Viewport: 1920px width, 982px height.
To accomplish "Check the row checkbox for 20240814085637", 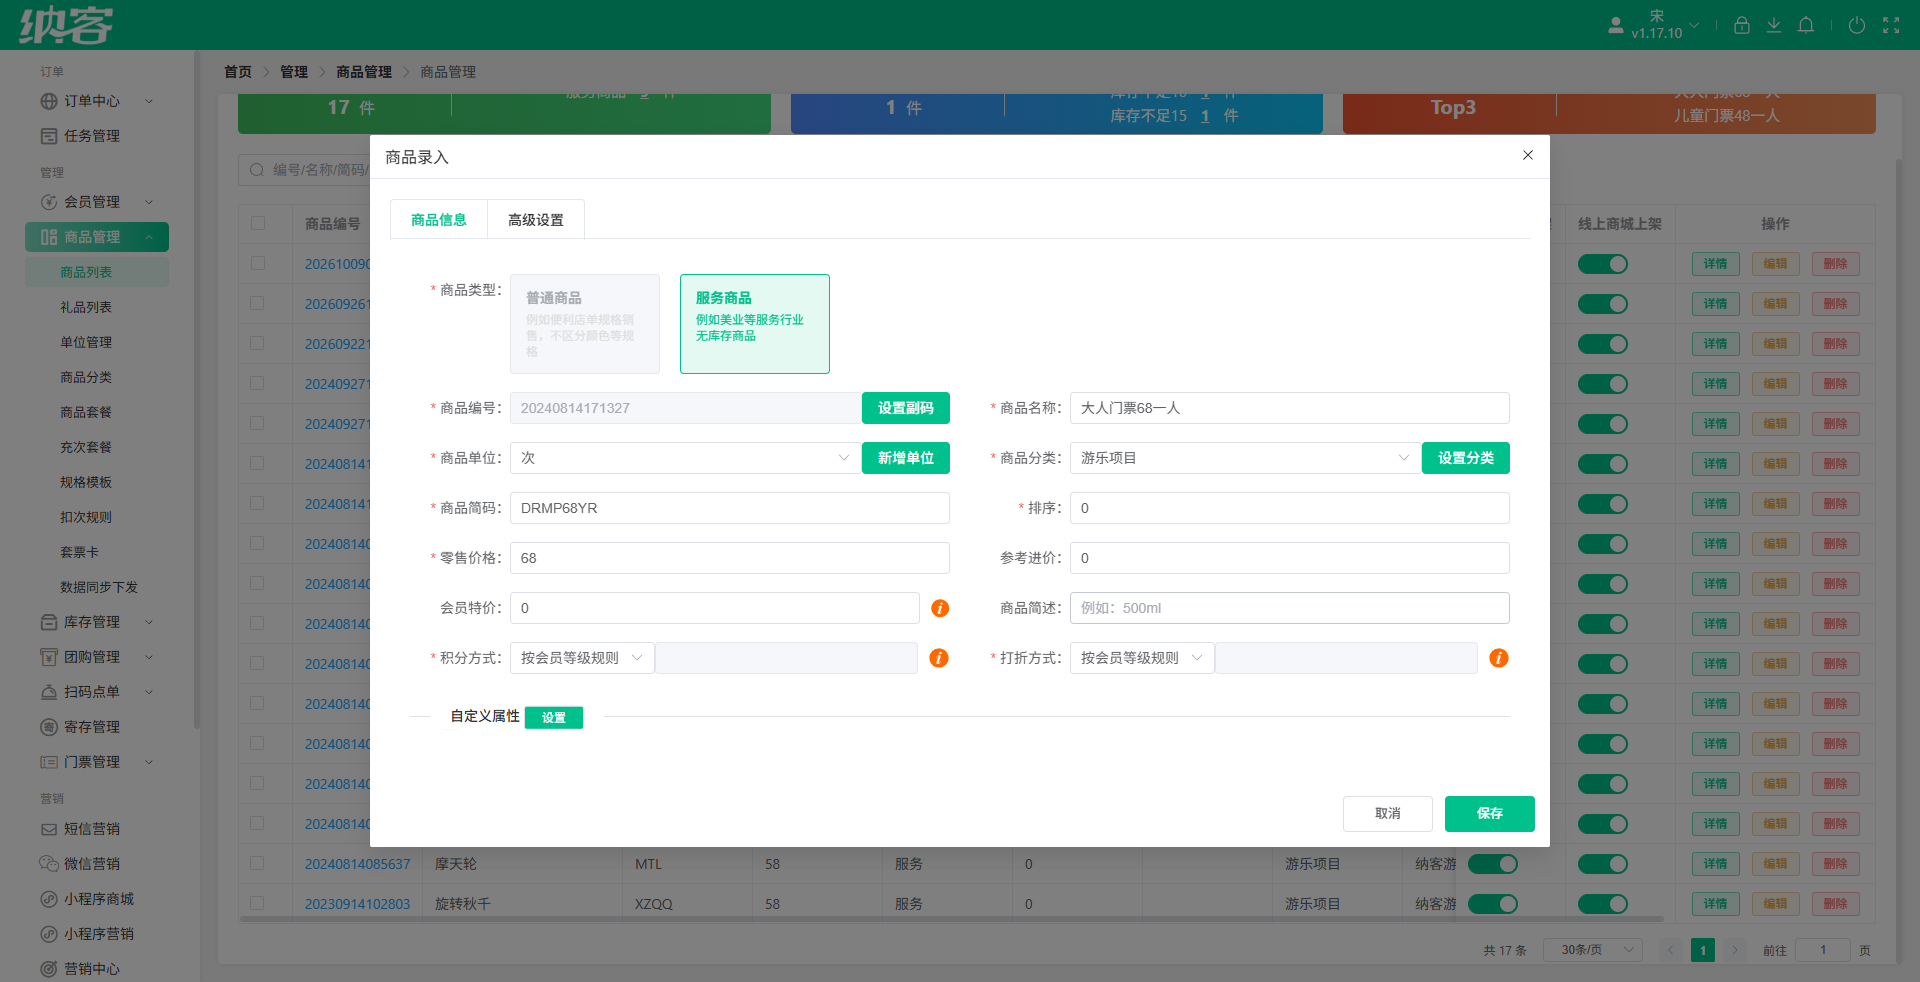I will 258,863.
